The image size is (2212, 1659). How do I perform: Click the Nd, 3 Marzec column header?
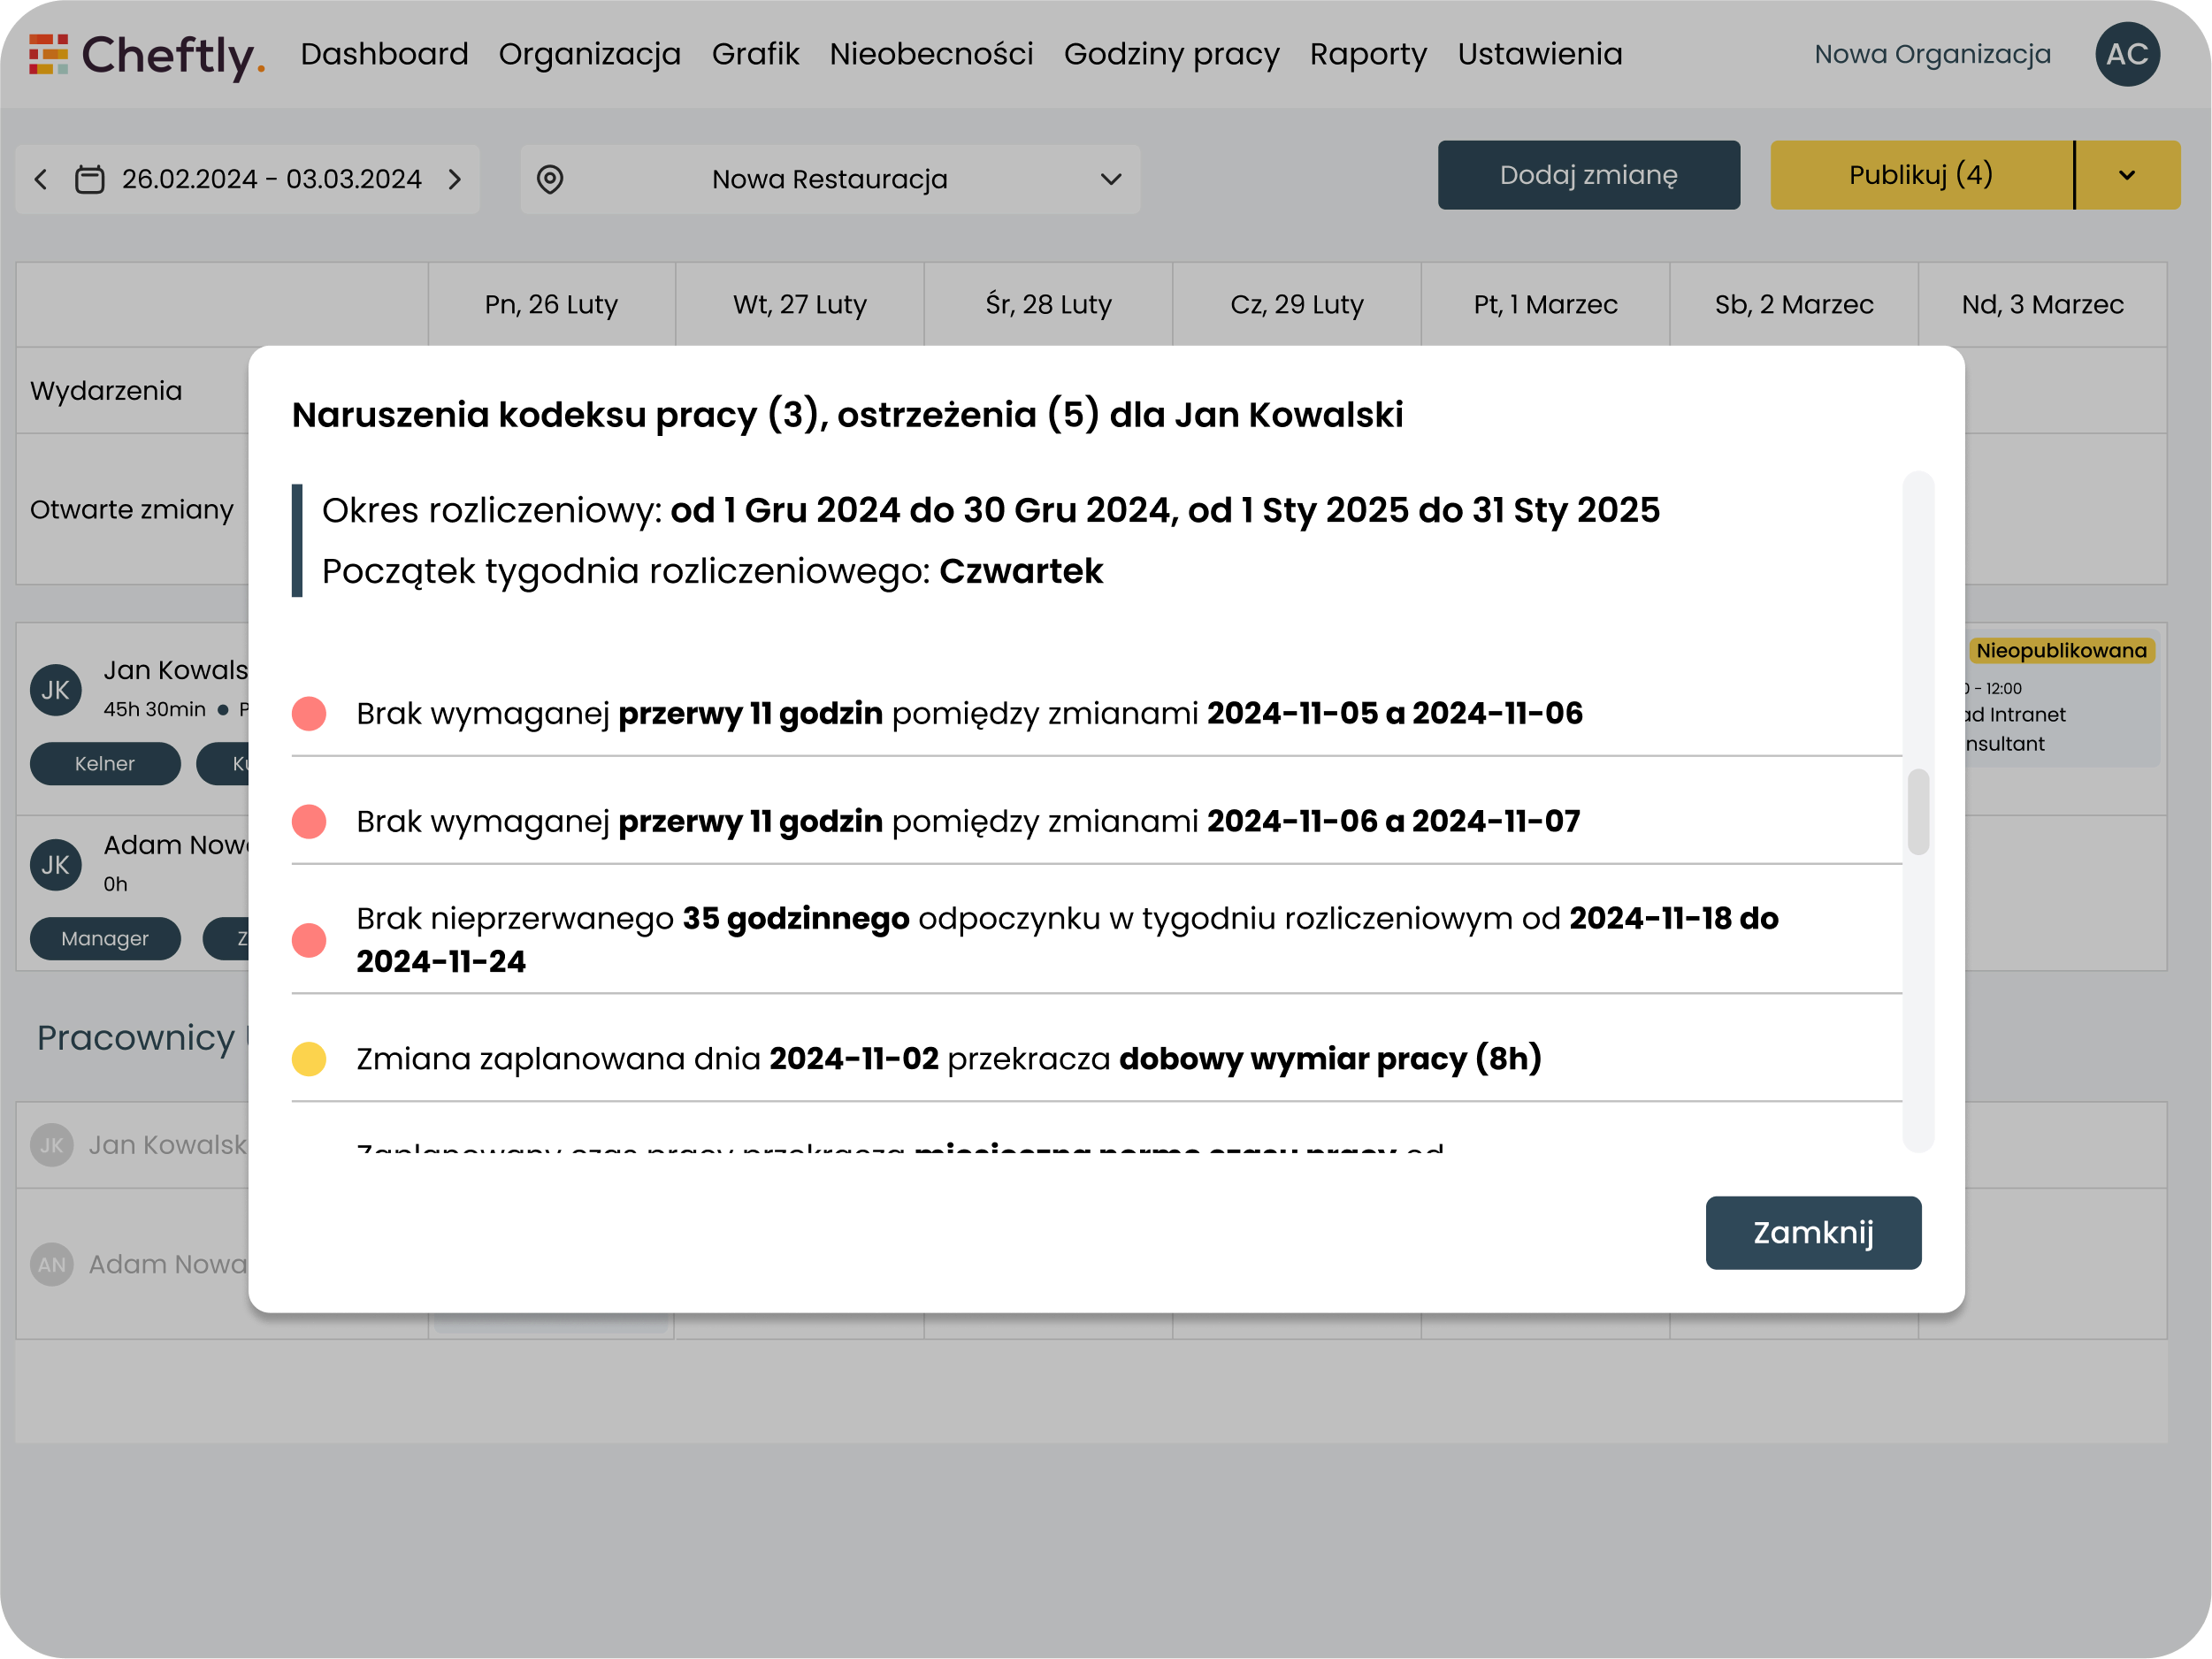2042,304
